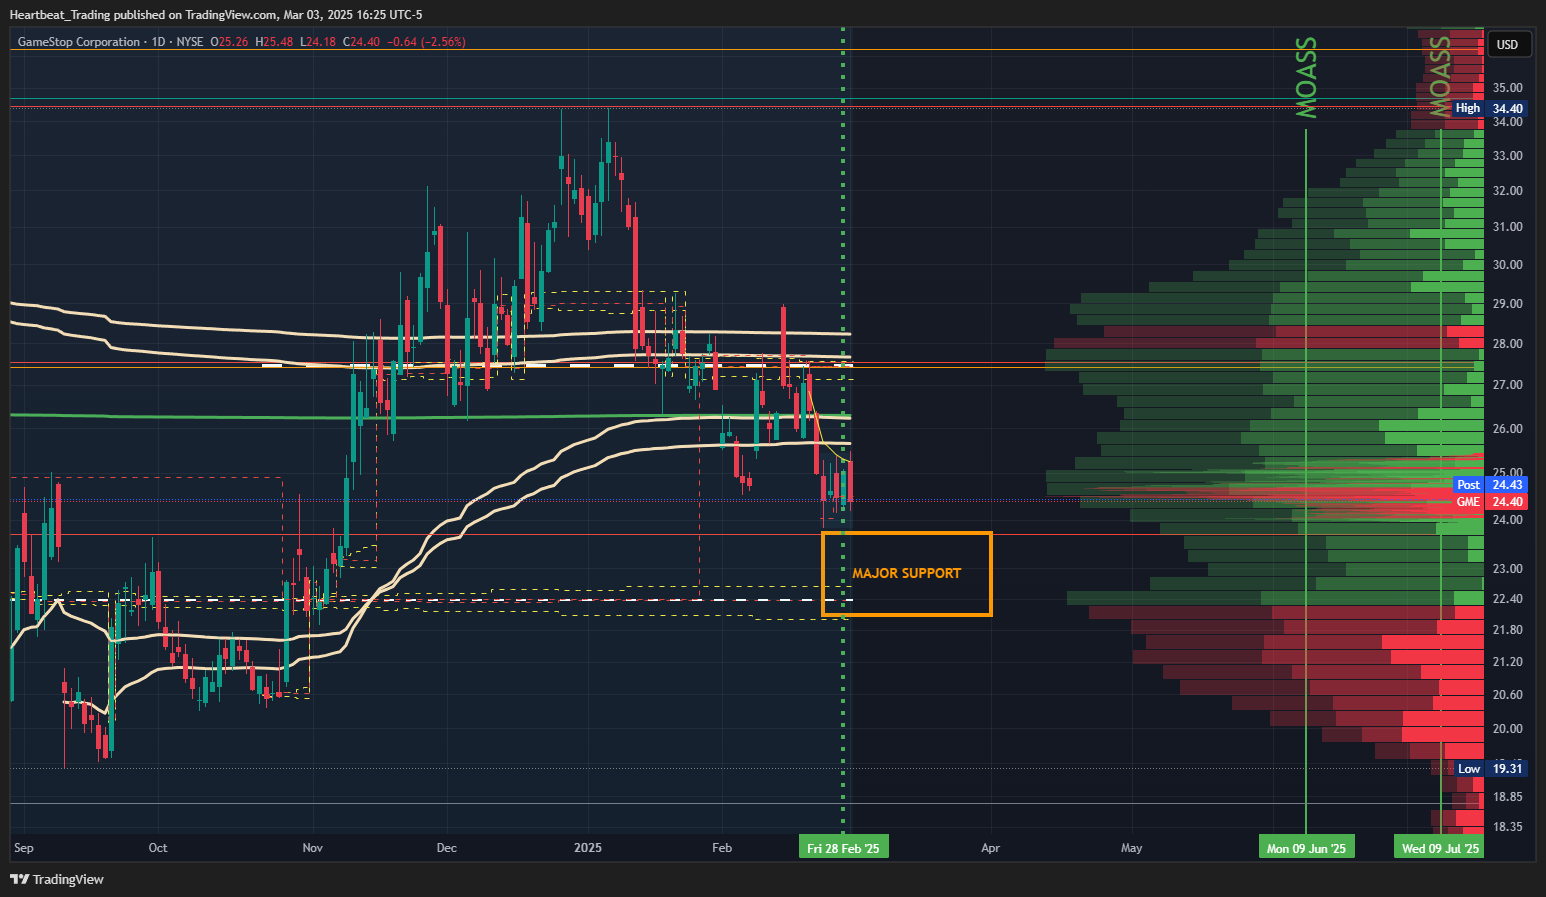Select the MAJOR SUPPORT annotation text
Viewport: 1546px width, 897px height.
coord(906,573)
